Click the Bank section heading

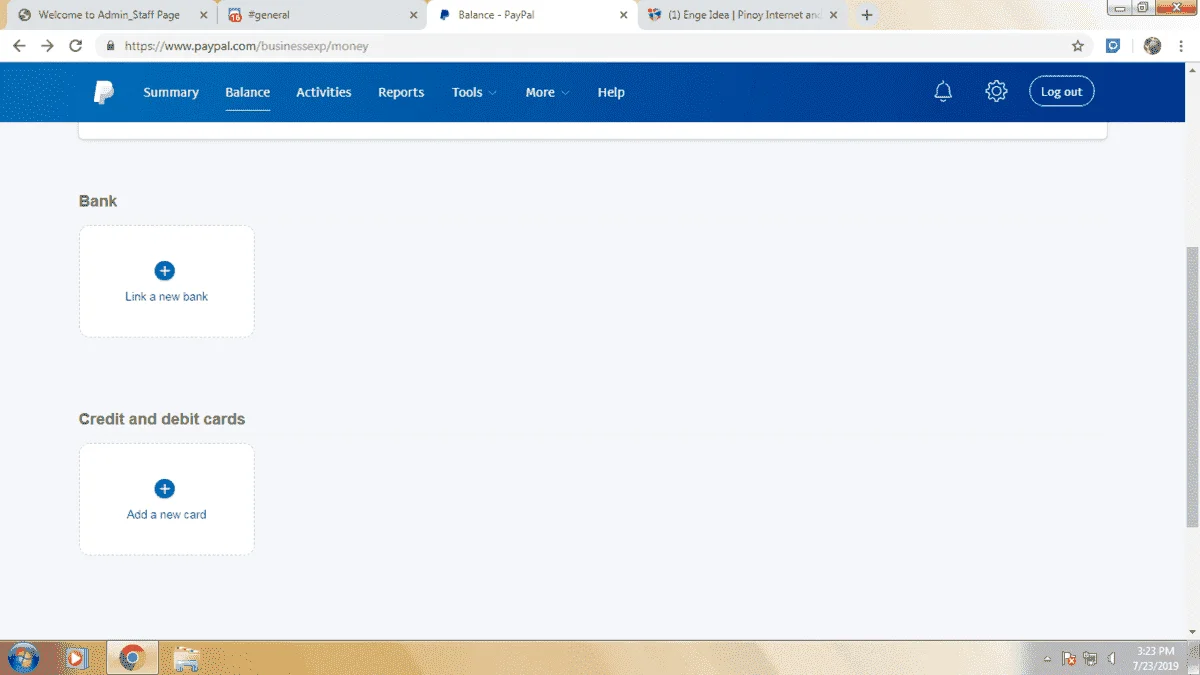pyautogui.click(x=98, y=201)
